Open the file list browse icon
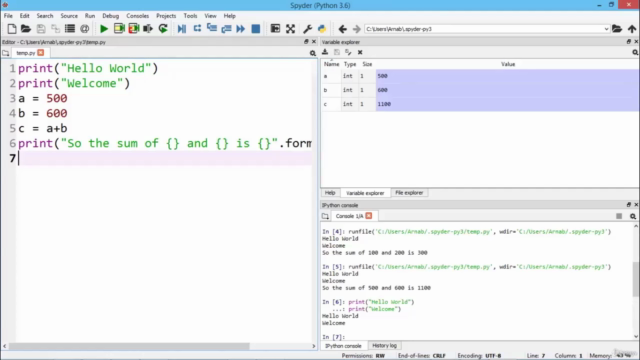Image resolution: width=640 pixels, height=360 pixels. pos(70,29)
